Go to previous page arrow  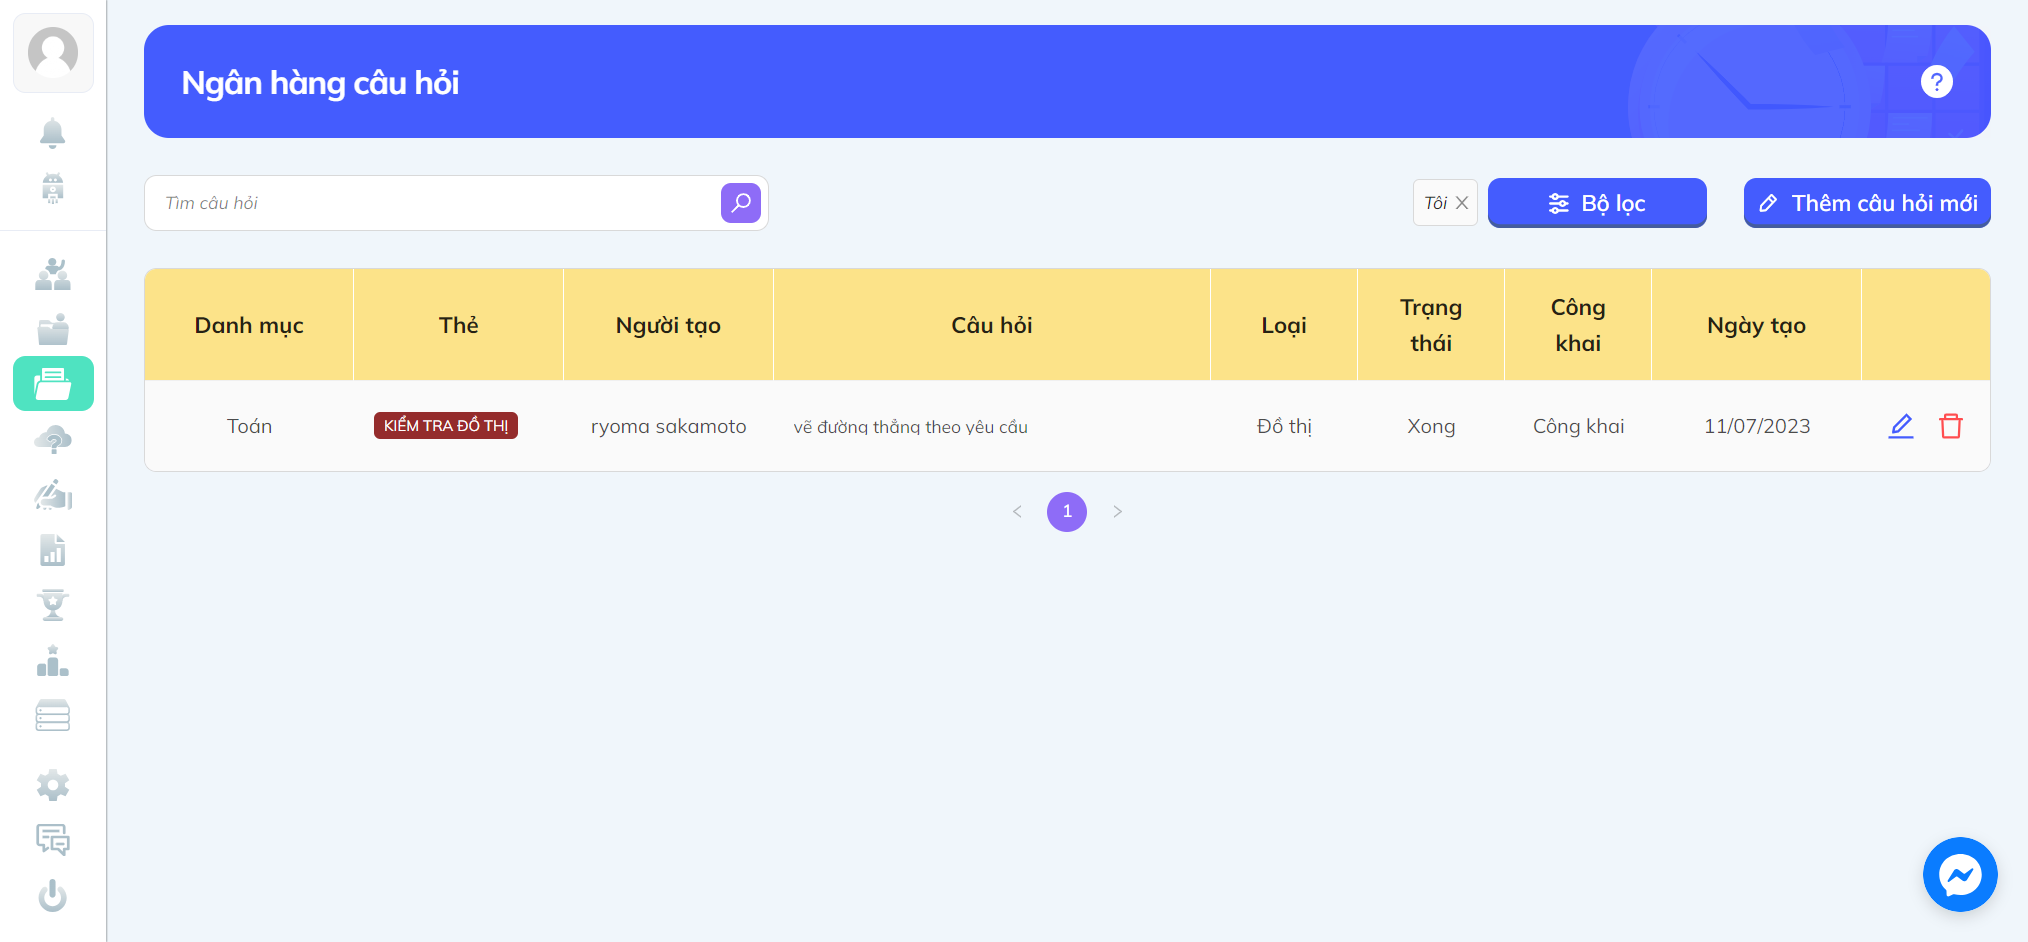click(x=1017, y=512)
